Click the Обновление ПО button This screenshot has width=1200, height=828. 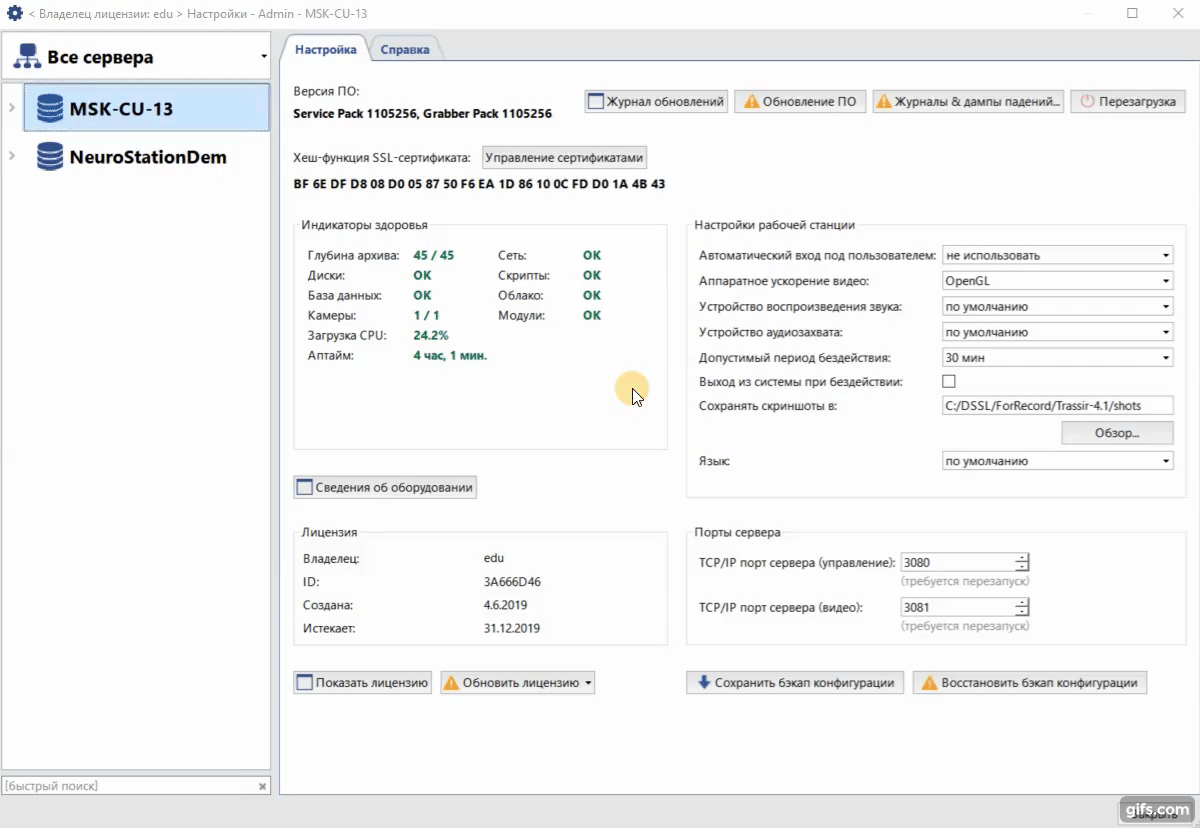pyautogui.click(x=800, y=101)
